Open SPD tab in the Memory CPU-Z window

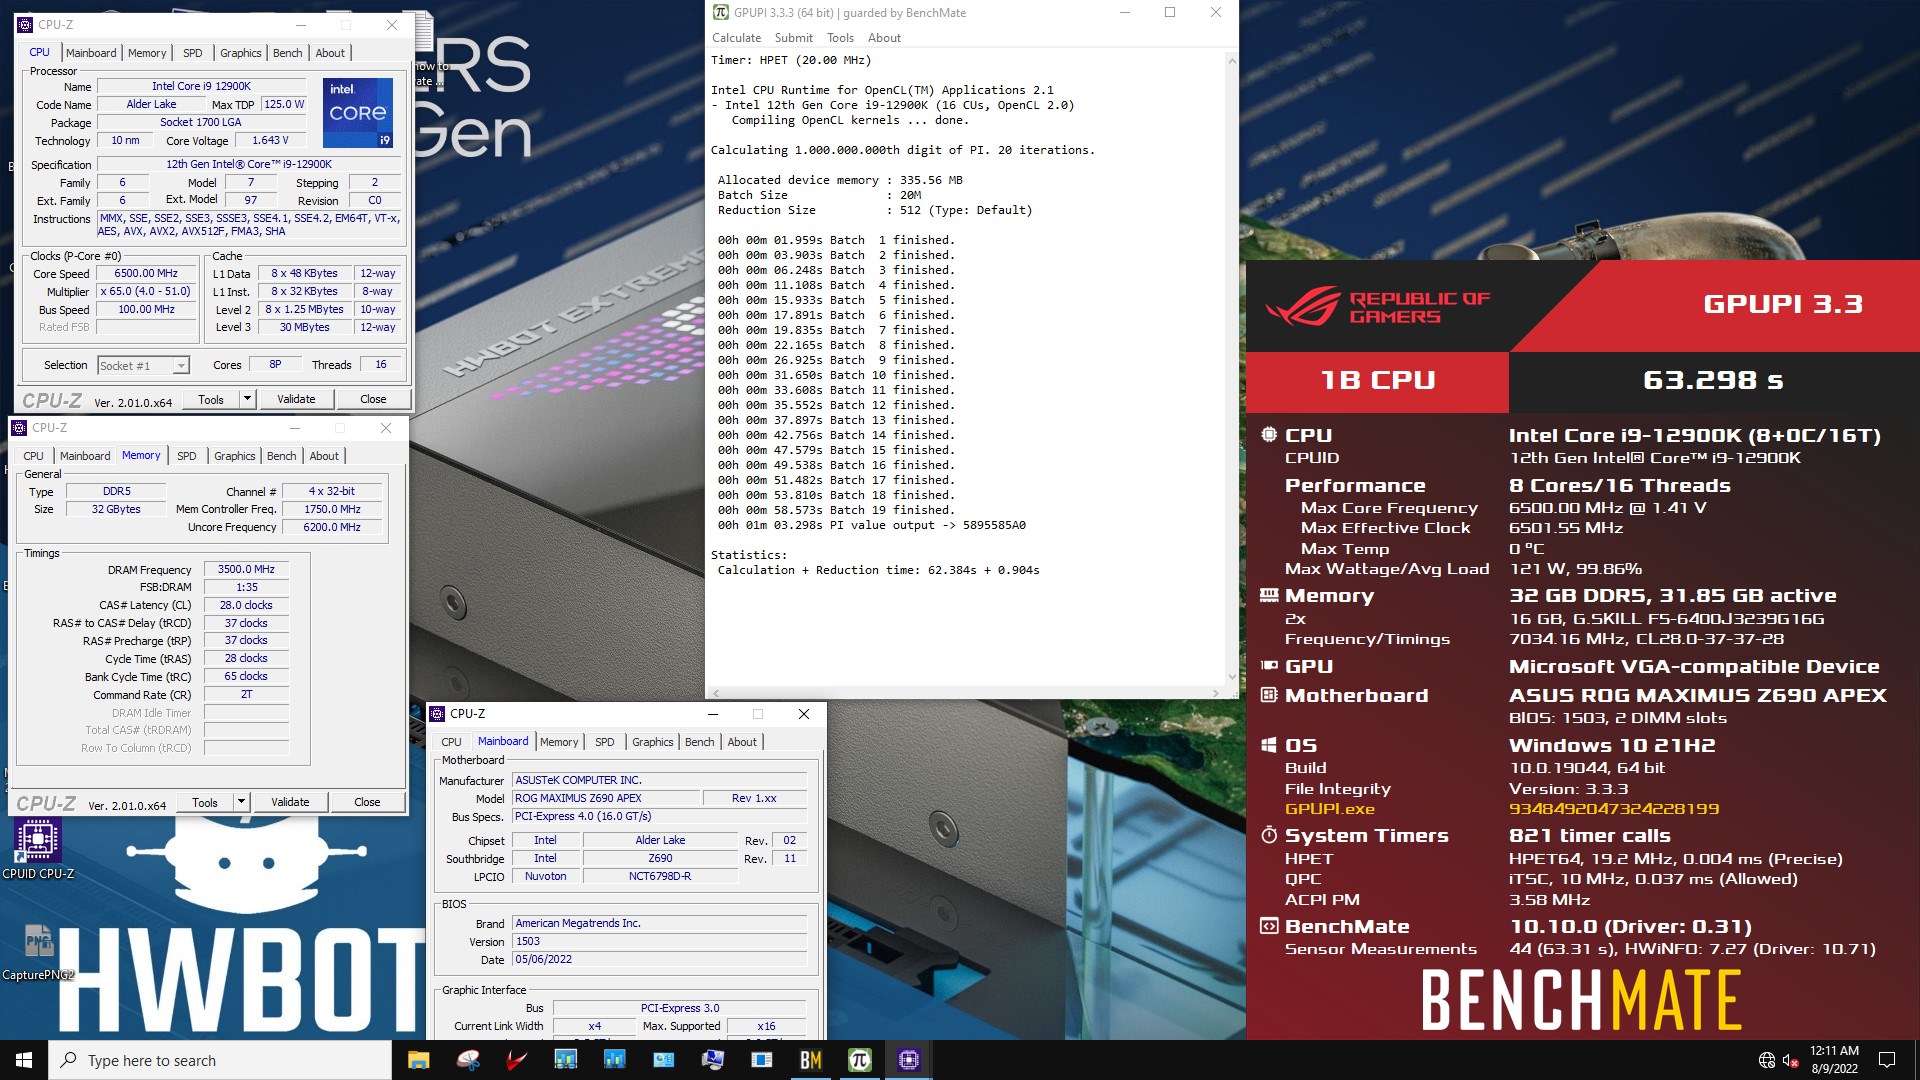tap(187, 456)
